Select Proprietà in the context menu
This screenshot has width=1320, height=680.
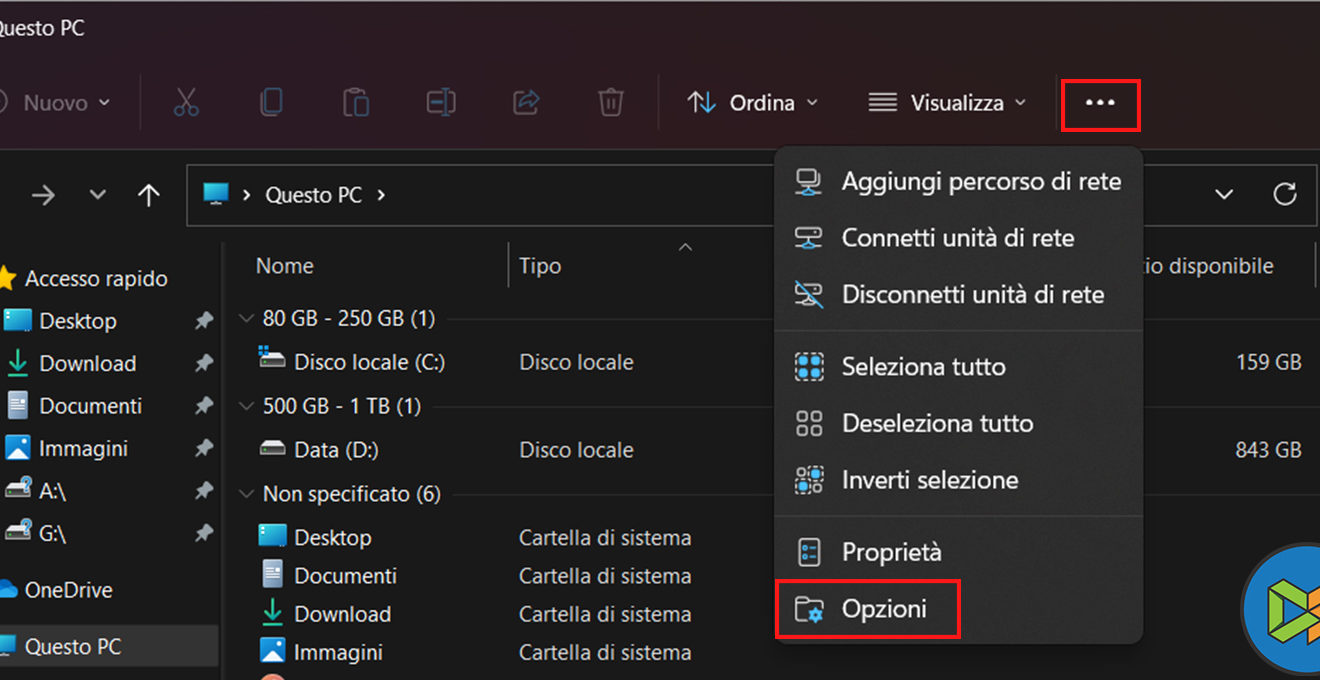(x=891, y=552)
